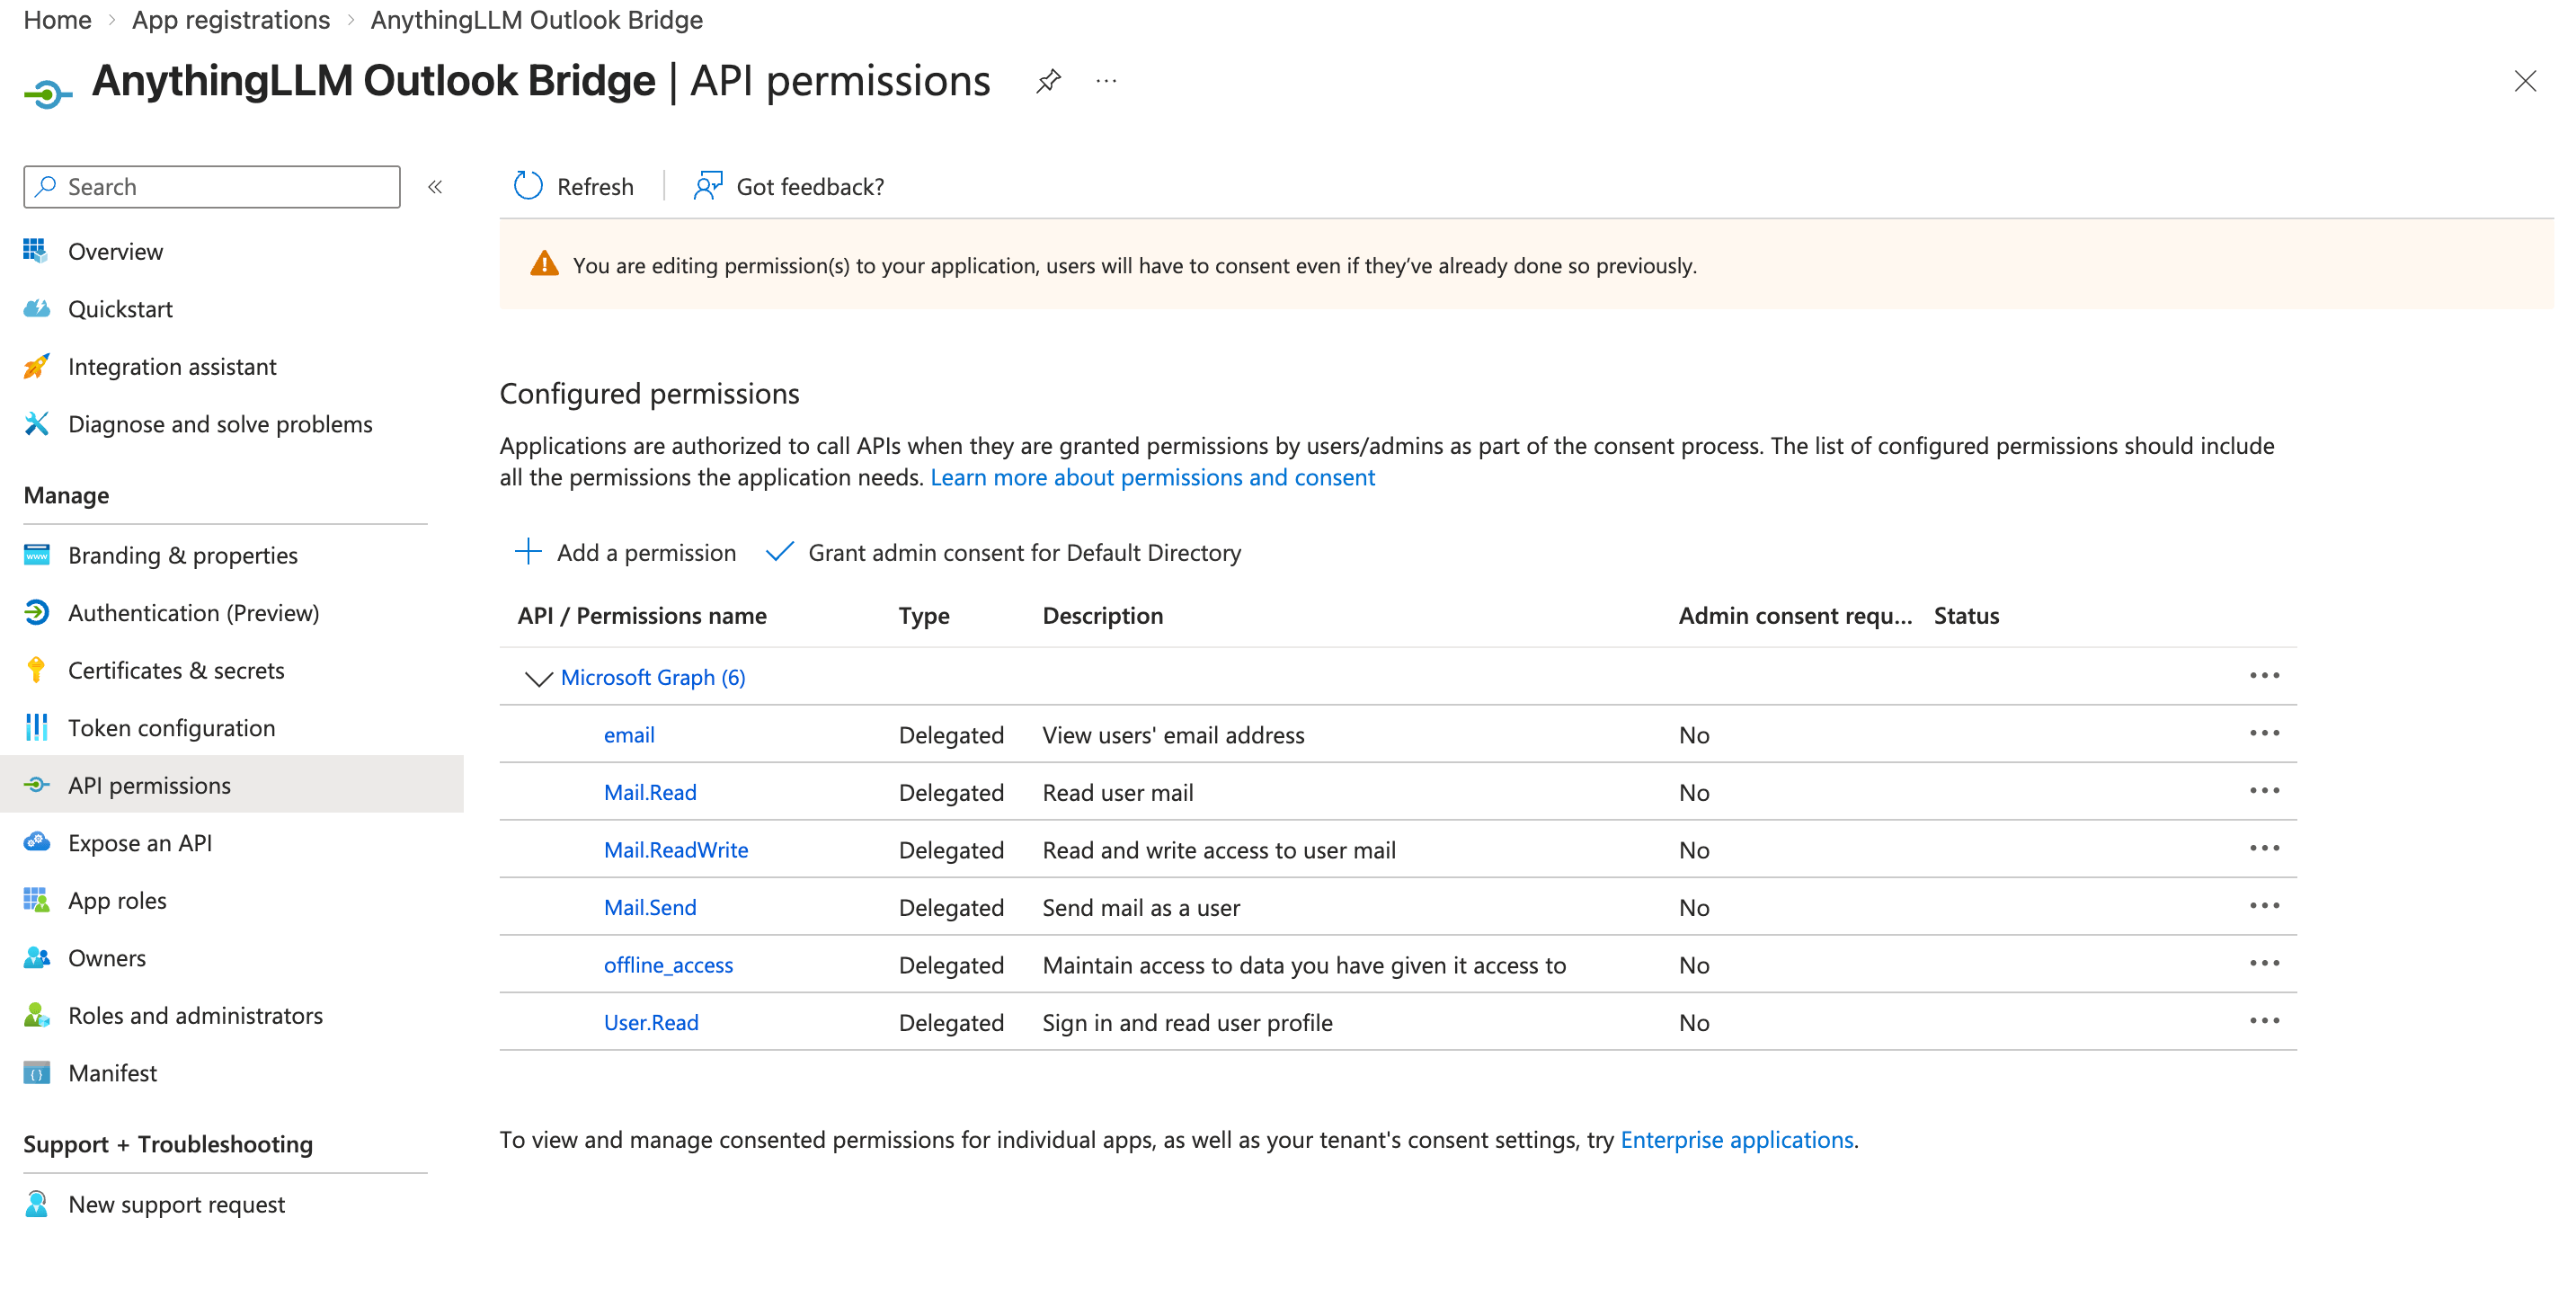Click the Certificates & secrets key icon
Image resolution: width=2576 pixels, height=1307 pixels.
(36, 670)
